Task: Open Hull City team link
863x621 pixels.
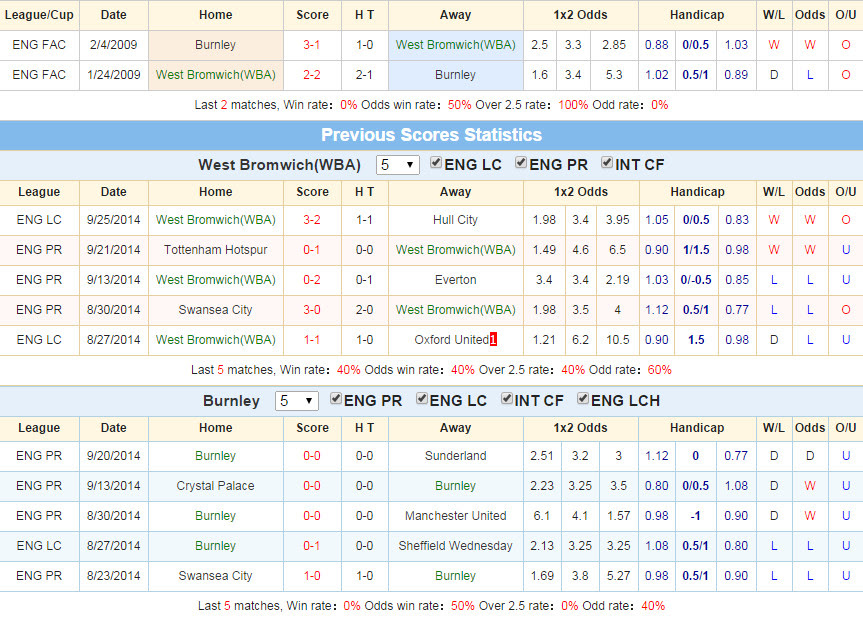Action: click(455, 220)
